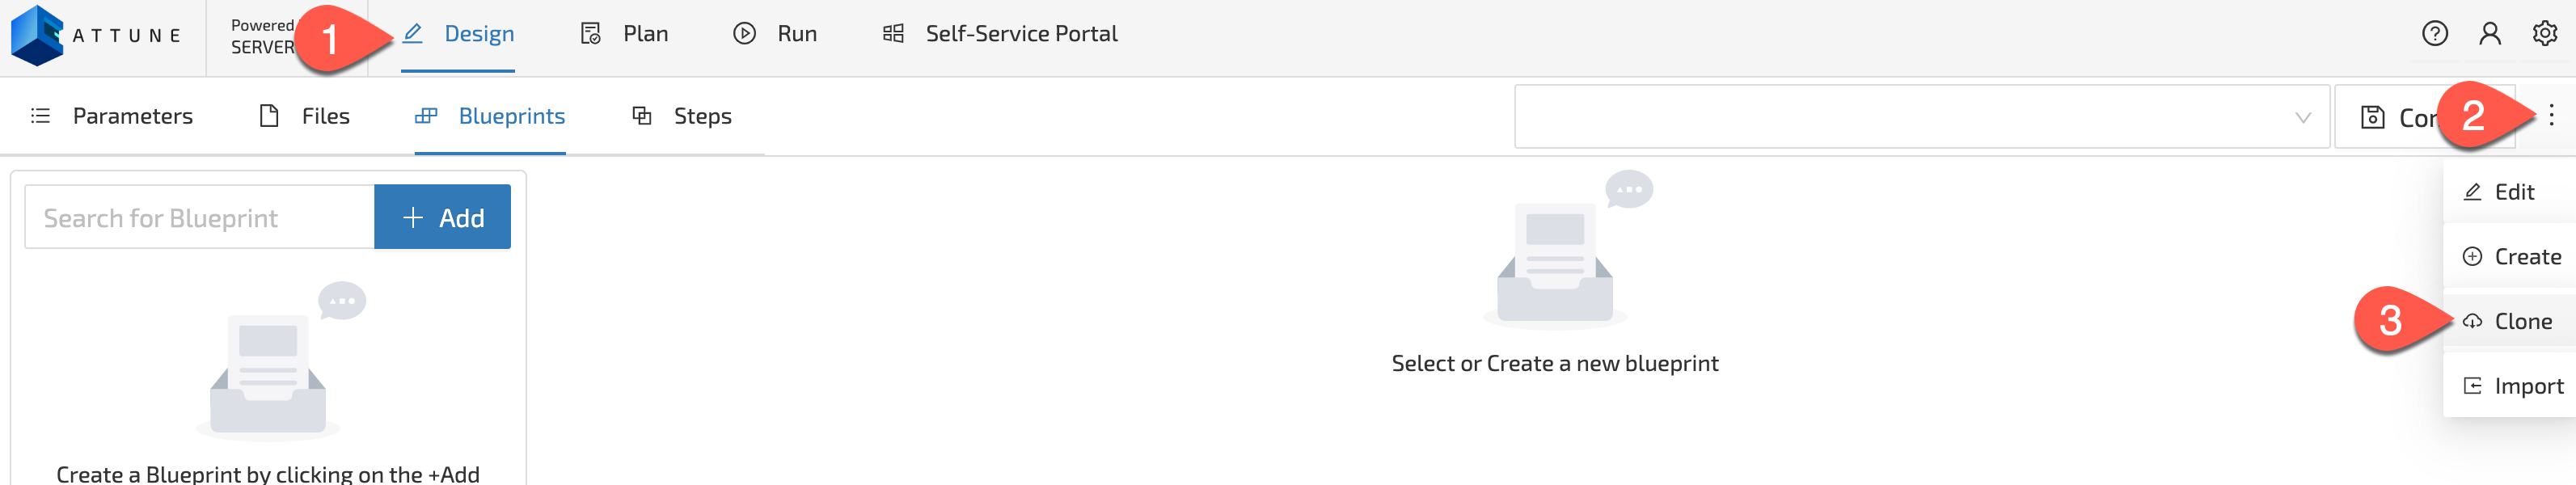The image size is (2576, 485).
Task: Focus the Search for Blueprint field
Action: tap(200, 218)
